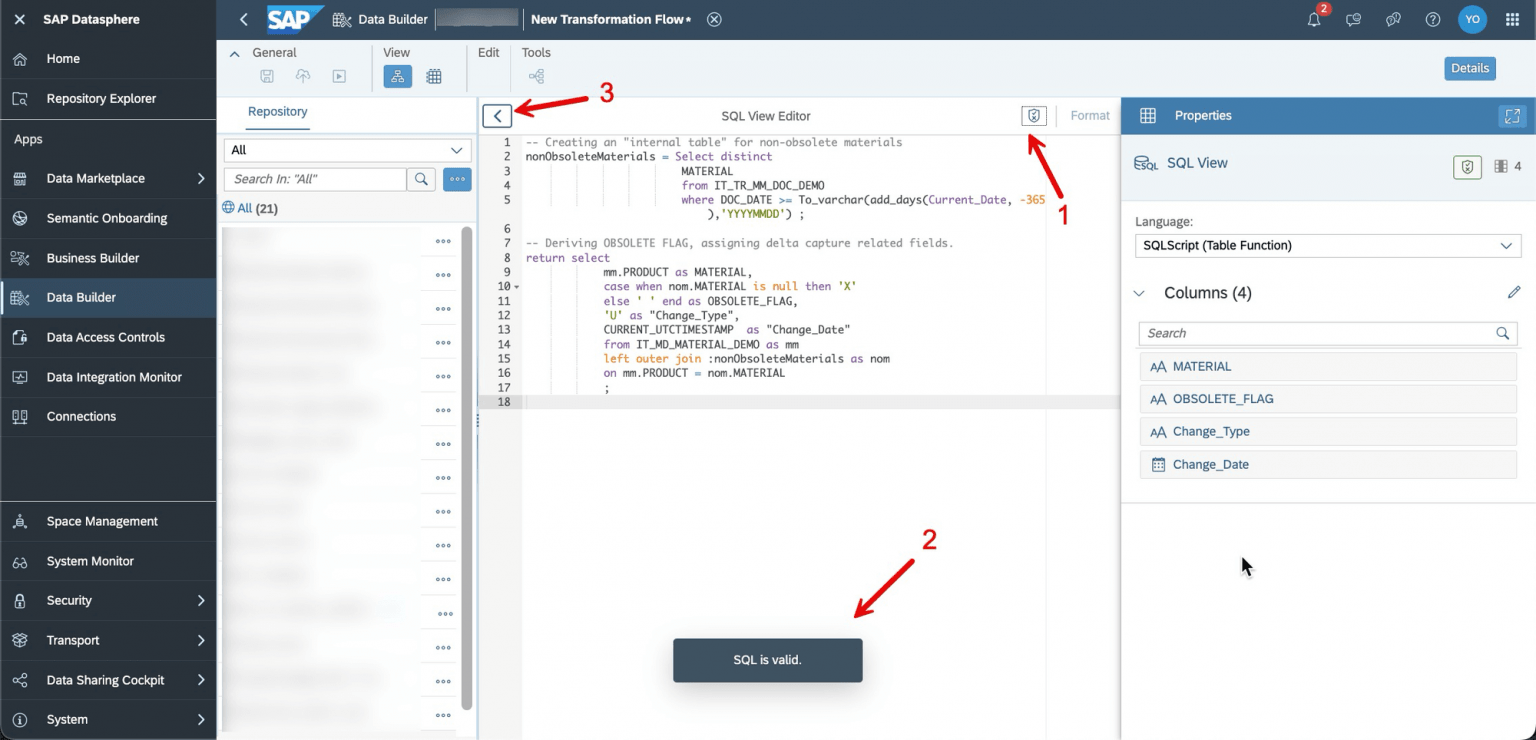Collapse the SAP Datasphere navigation with X
1536x740 pixels.
(20, 19)
